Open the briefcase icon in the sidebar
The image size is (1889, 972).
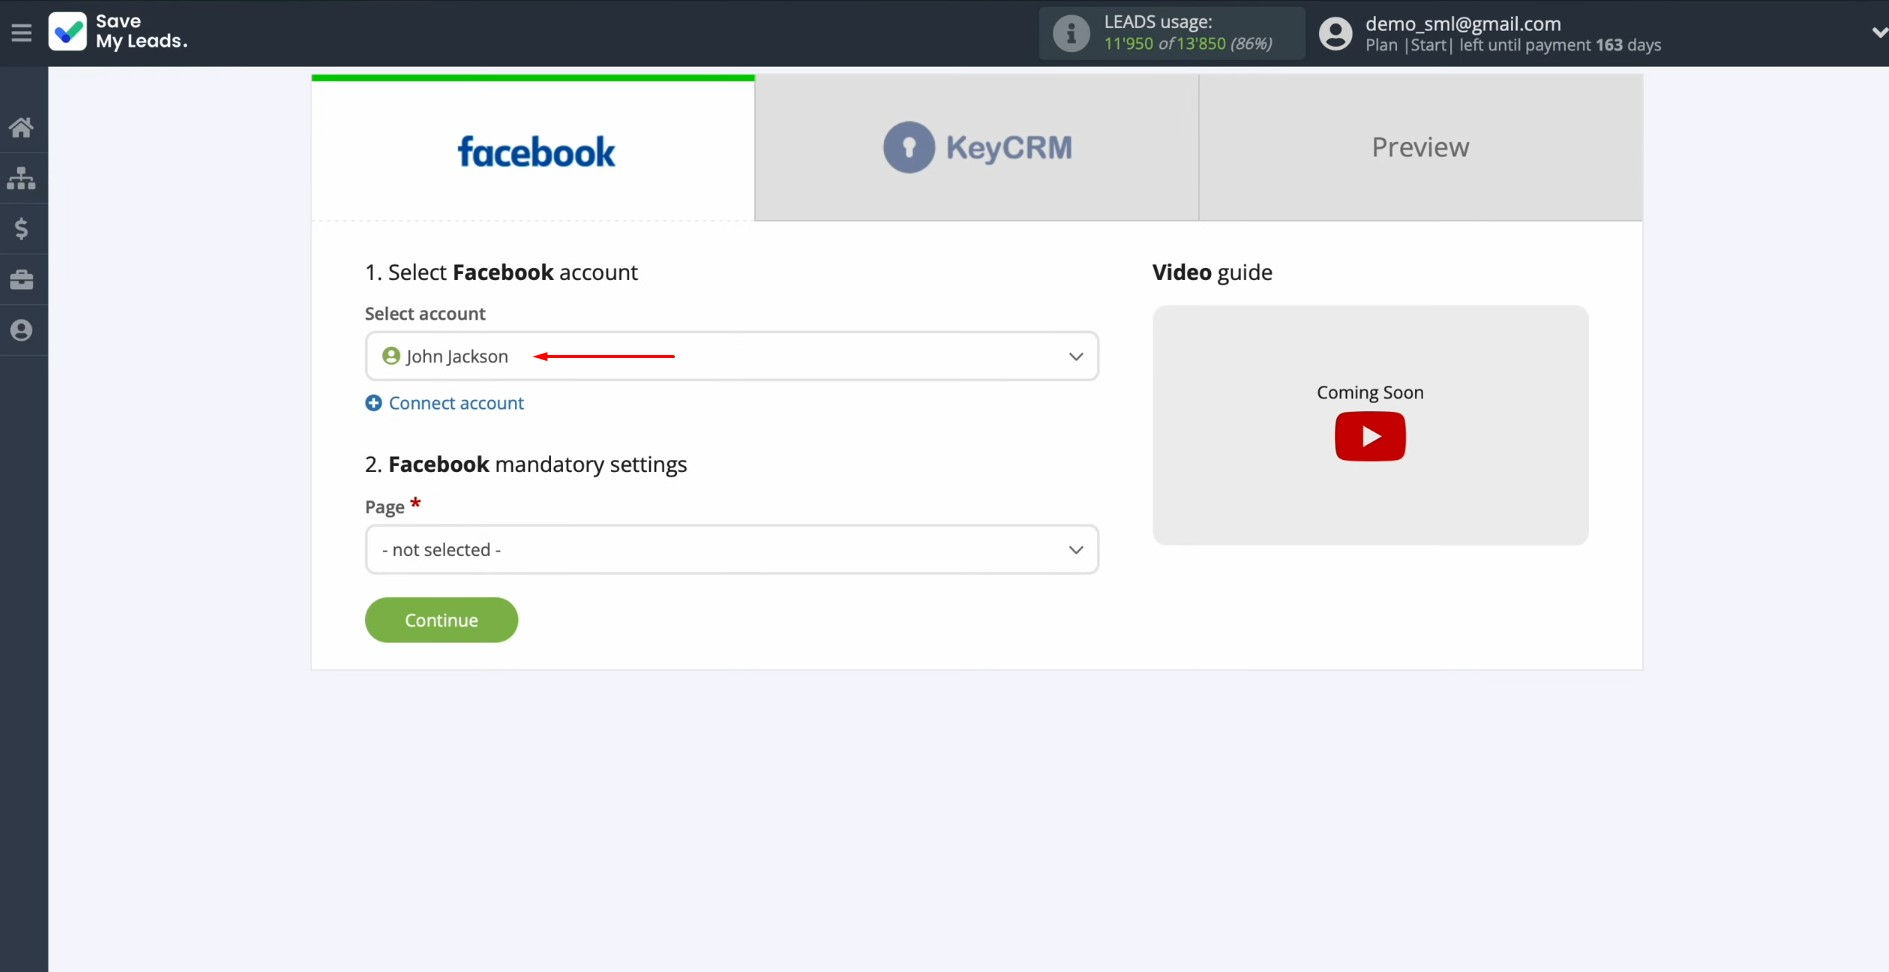(21, 279)
